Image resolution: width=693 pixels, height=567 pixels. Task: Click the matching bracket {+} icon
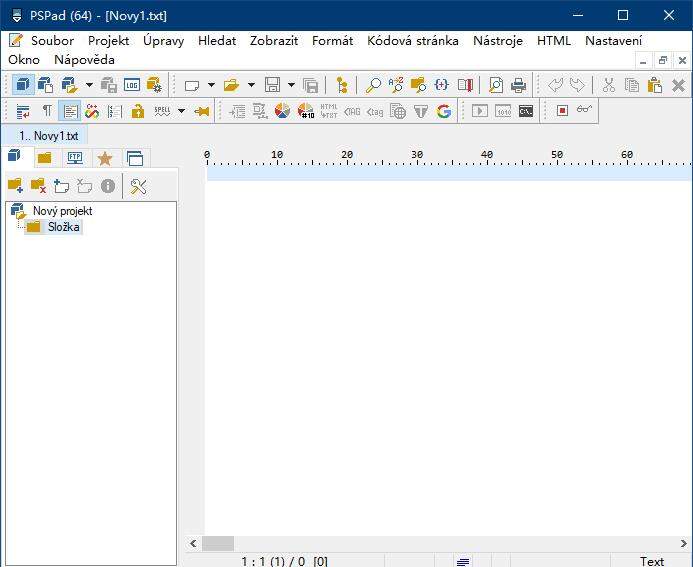point(442,84)
